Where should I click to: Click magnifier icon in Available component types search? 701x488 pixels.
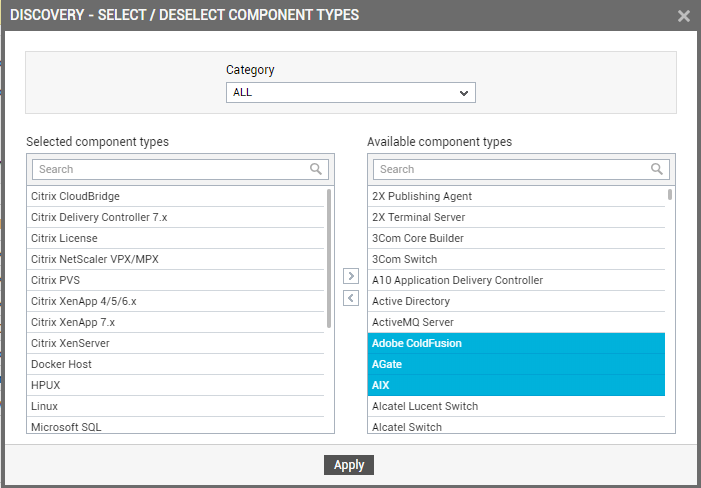pyautogui.click(x=657, y=169)
